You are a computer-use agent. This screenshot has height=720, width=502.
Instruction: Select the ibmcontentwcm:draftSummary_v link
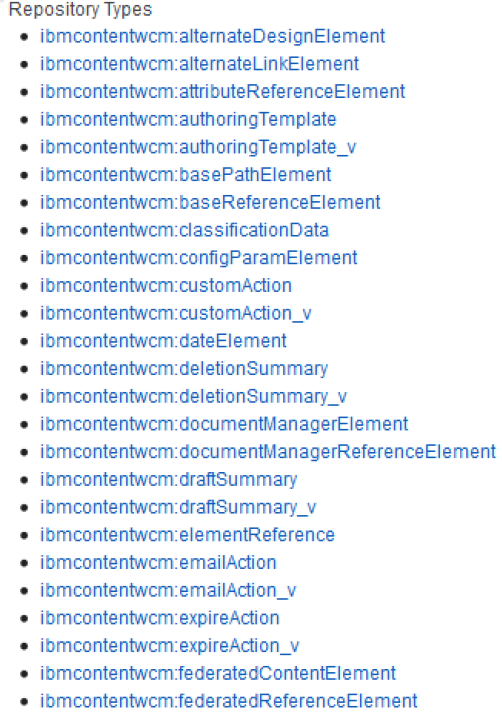(178, 507)
